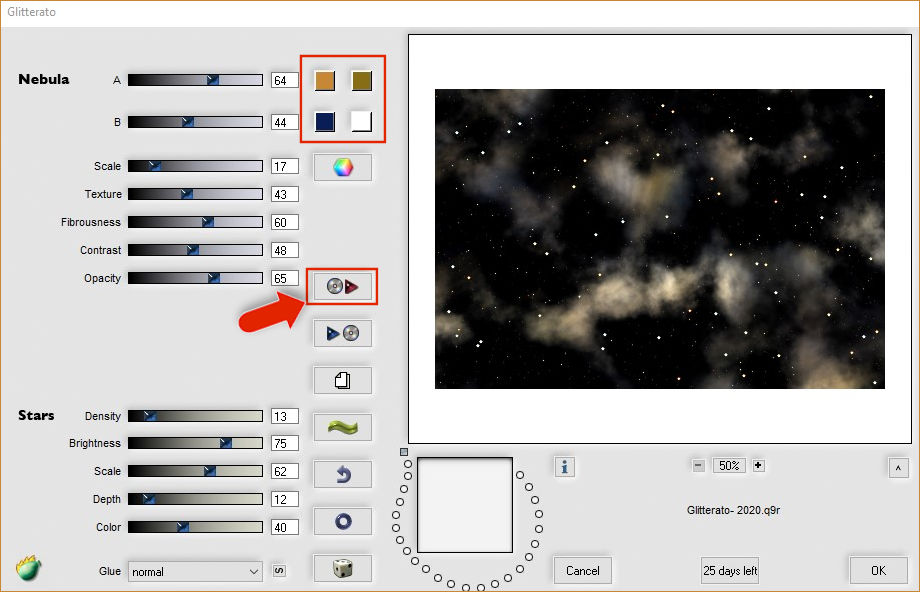
Task: Click the blue-arrow-and-disc preset button
Action: click(x=342, y=333)
